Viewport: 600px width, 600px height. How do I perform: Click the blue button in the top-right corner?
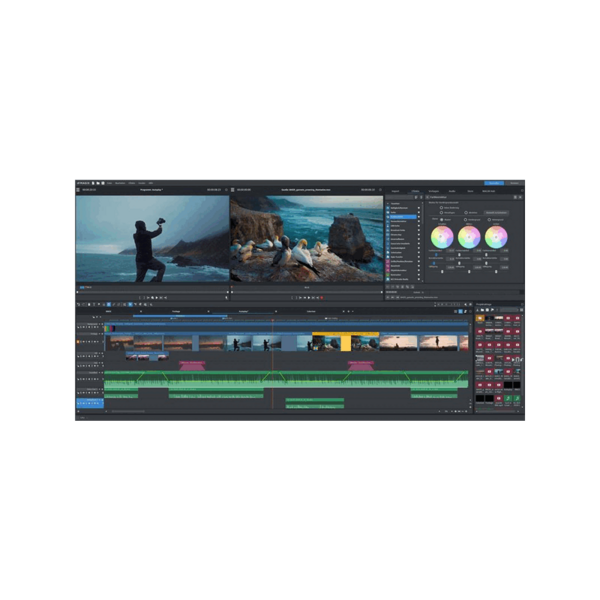(x=494, y=183)
